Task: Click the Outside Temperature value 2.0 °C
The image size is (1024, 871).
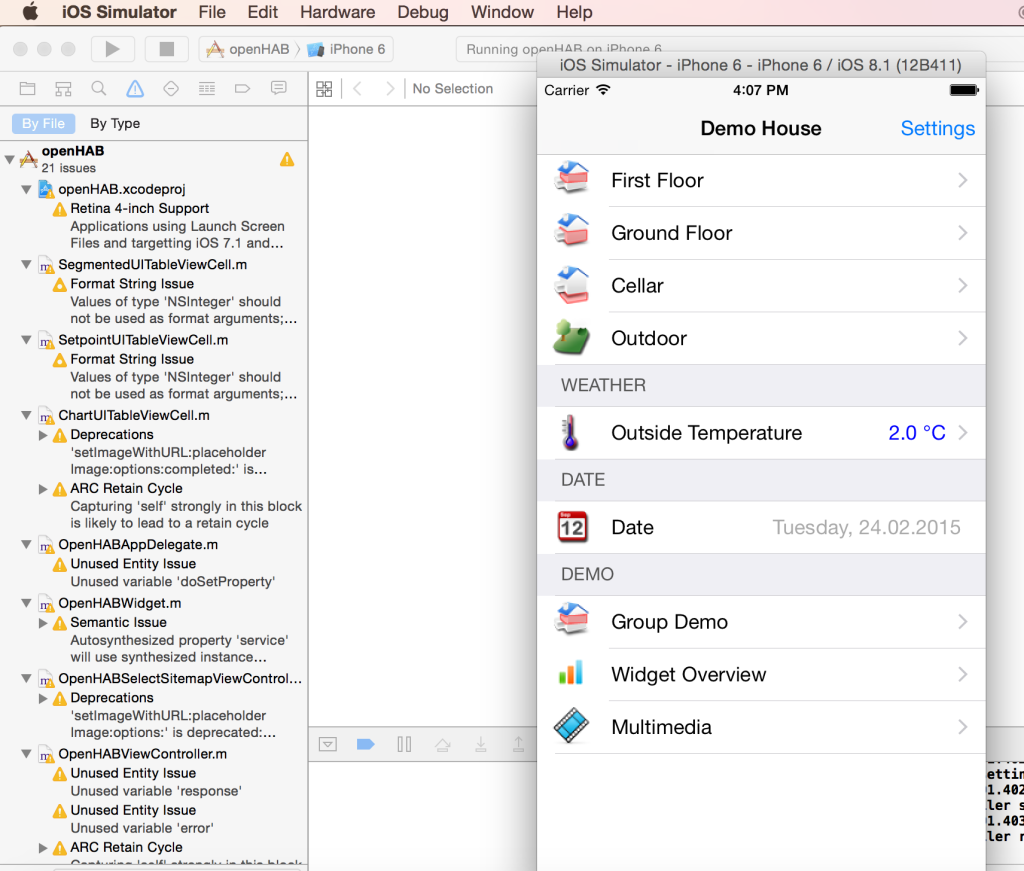Action: click(917, 433)
